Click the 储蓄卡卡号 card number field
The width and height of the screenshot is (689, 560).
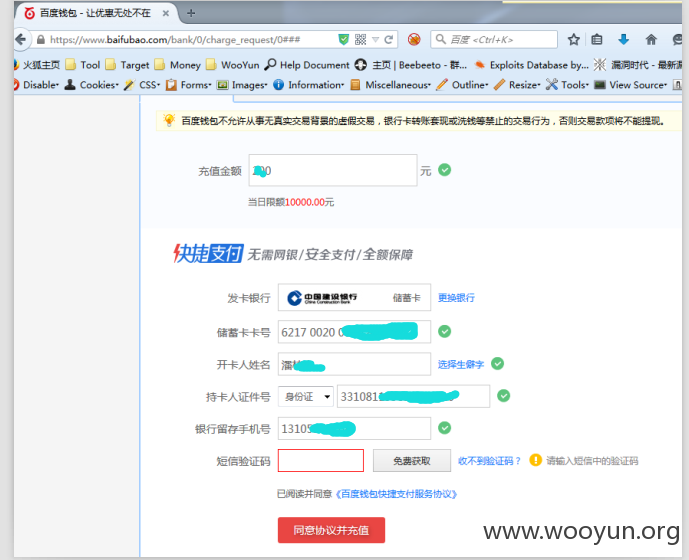point(354,332)
